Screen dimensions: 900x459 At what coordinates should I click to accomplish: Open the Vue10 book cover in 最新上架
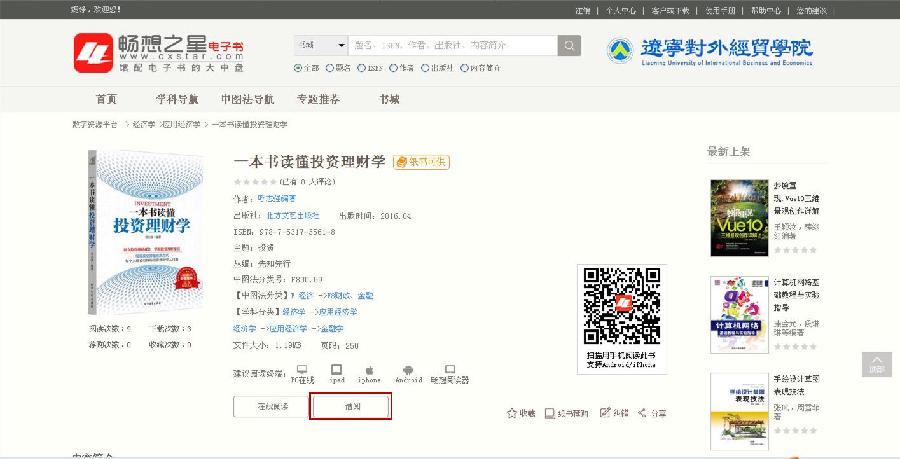[739, 217]
